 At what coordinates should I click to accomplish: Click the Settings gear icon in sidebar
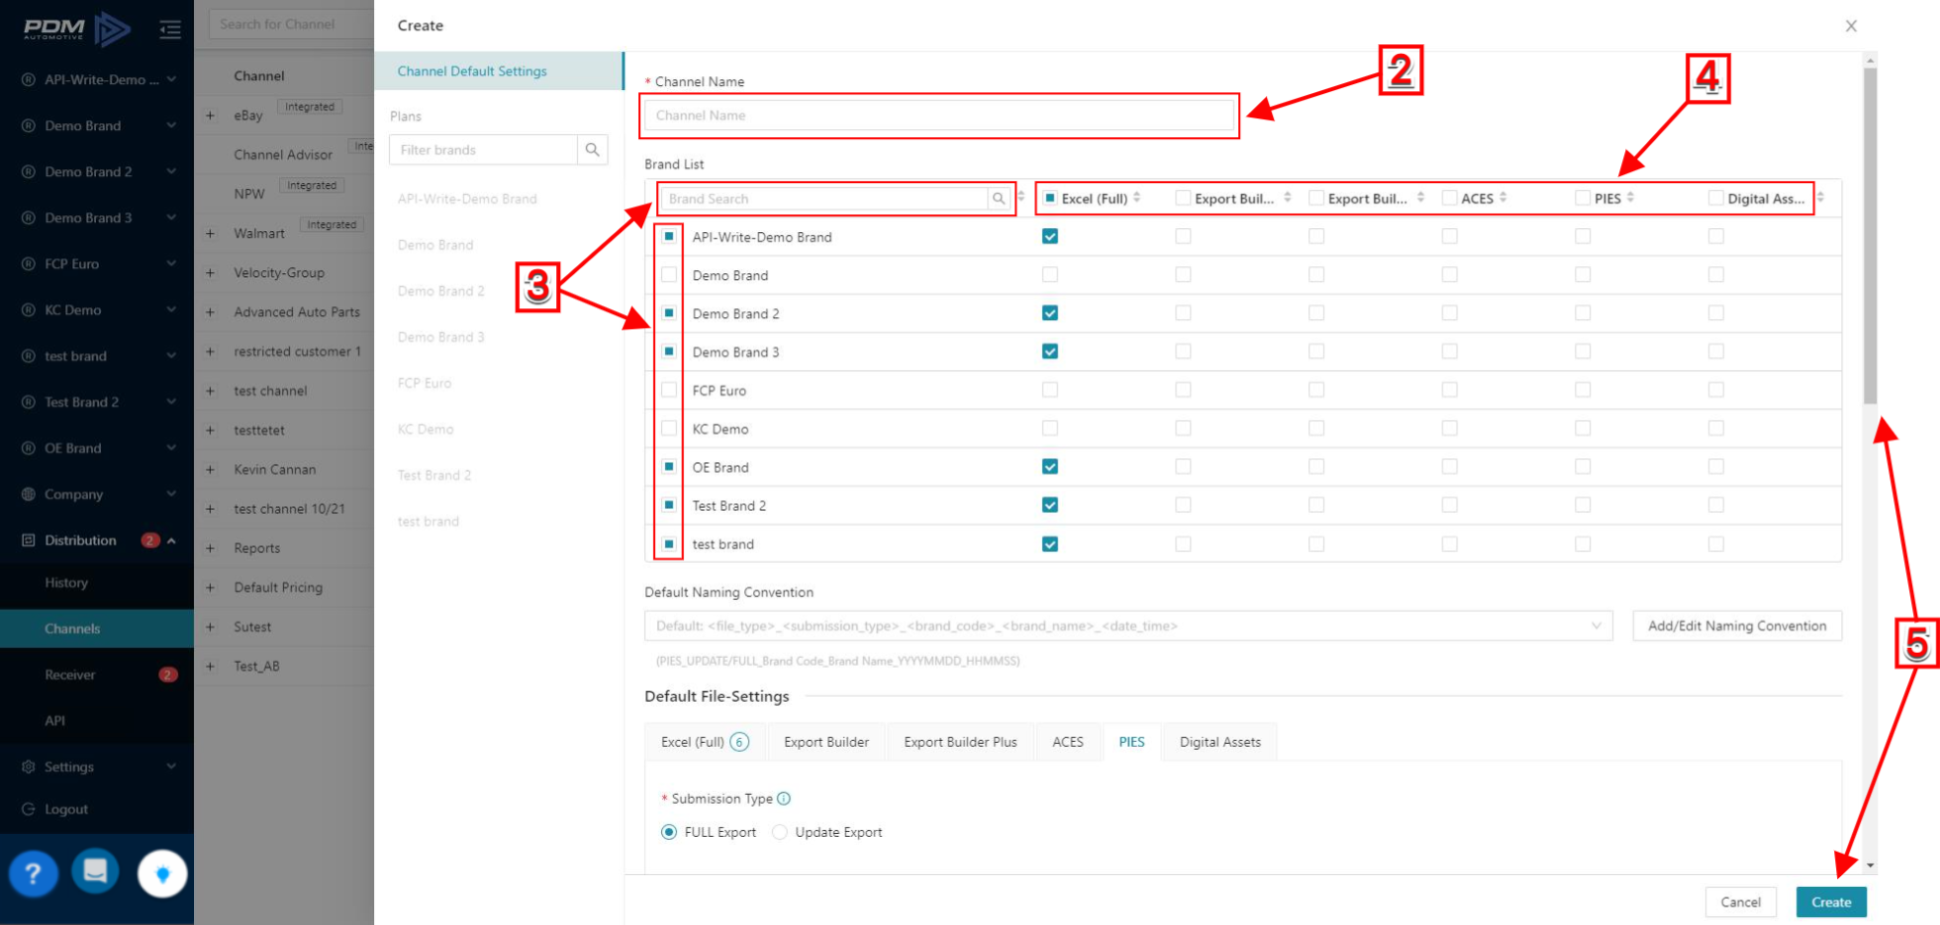[28, 767]
